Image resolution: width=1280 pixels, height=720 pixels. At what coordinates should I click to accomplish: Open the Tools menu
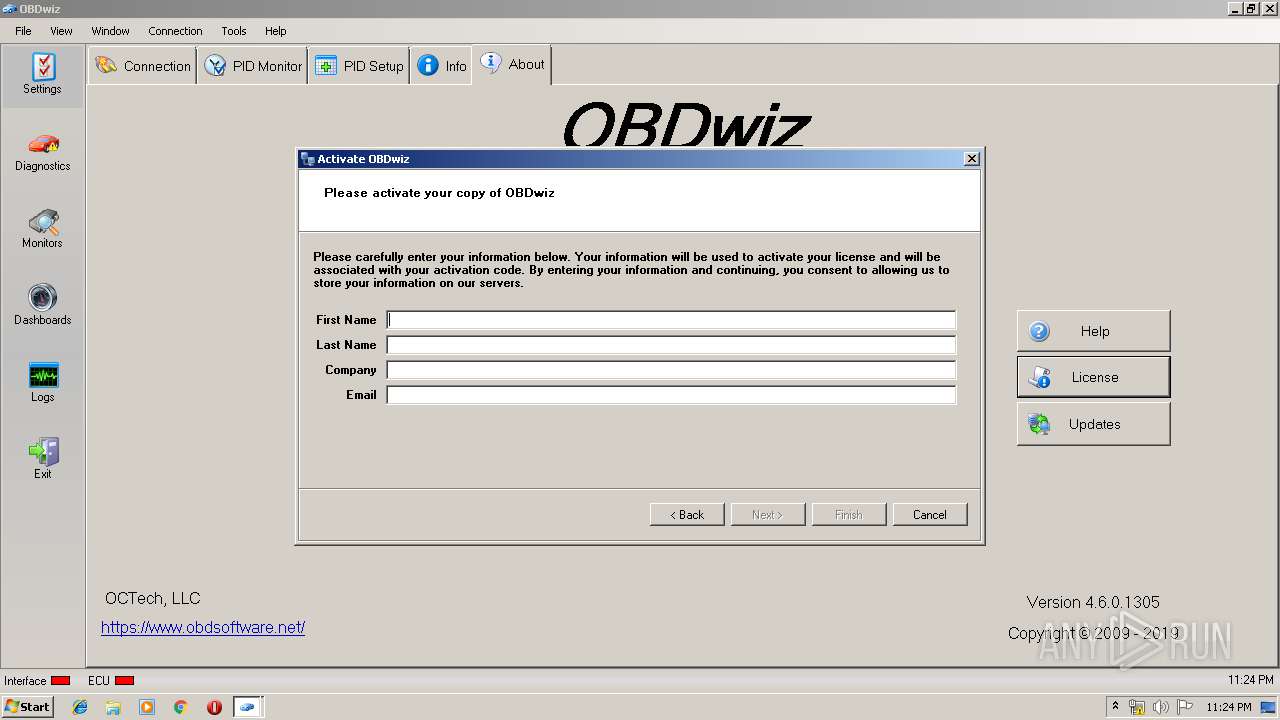(234, 31)
